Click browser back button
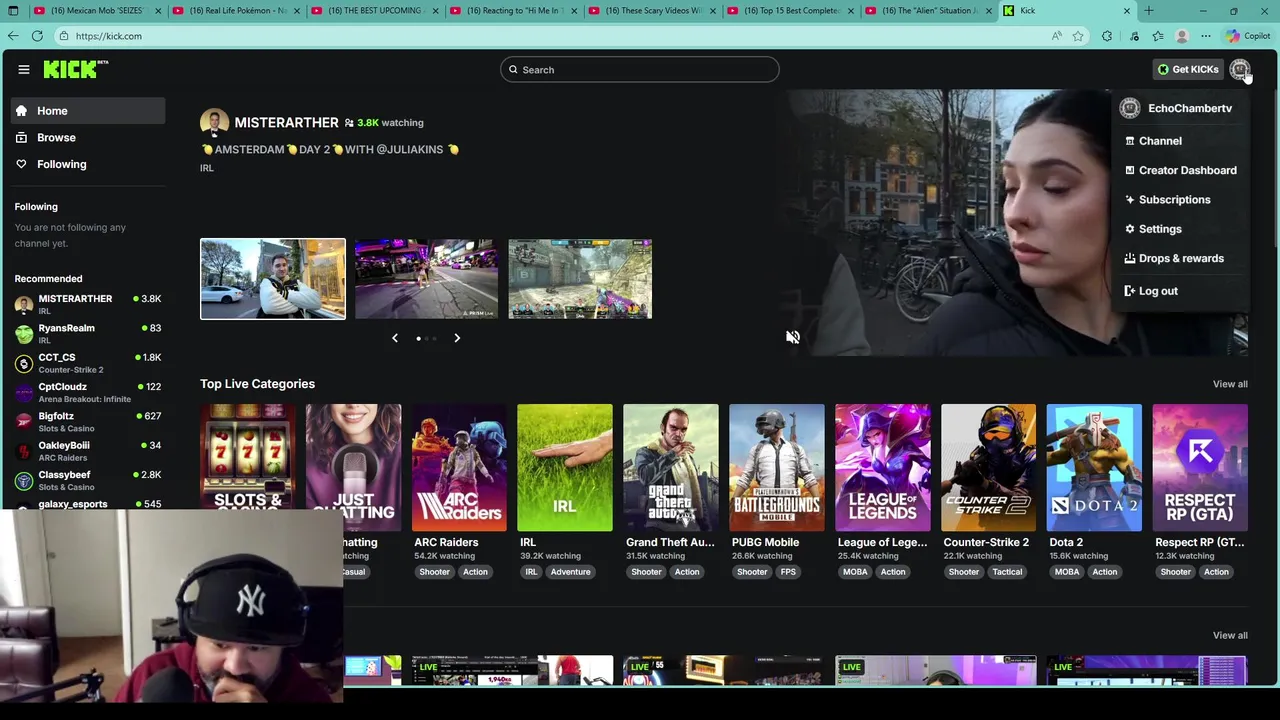The image size is (1280, 720). (x=13, y=36)
